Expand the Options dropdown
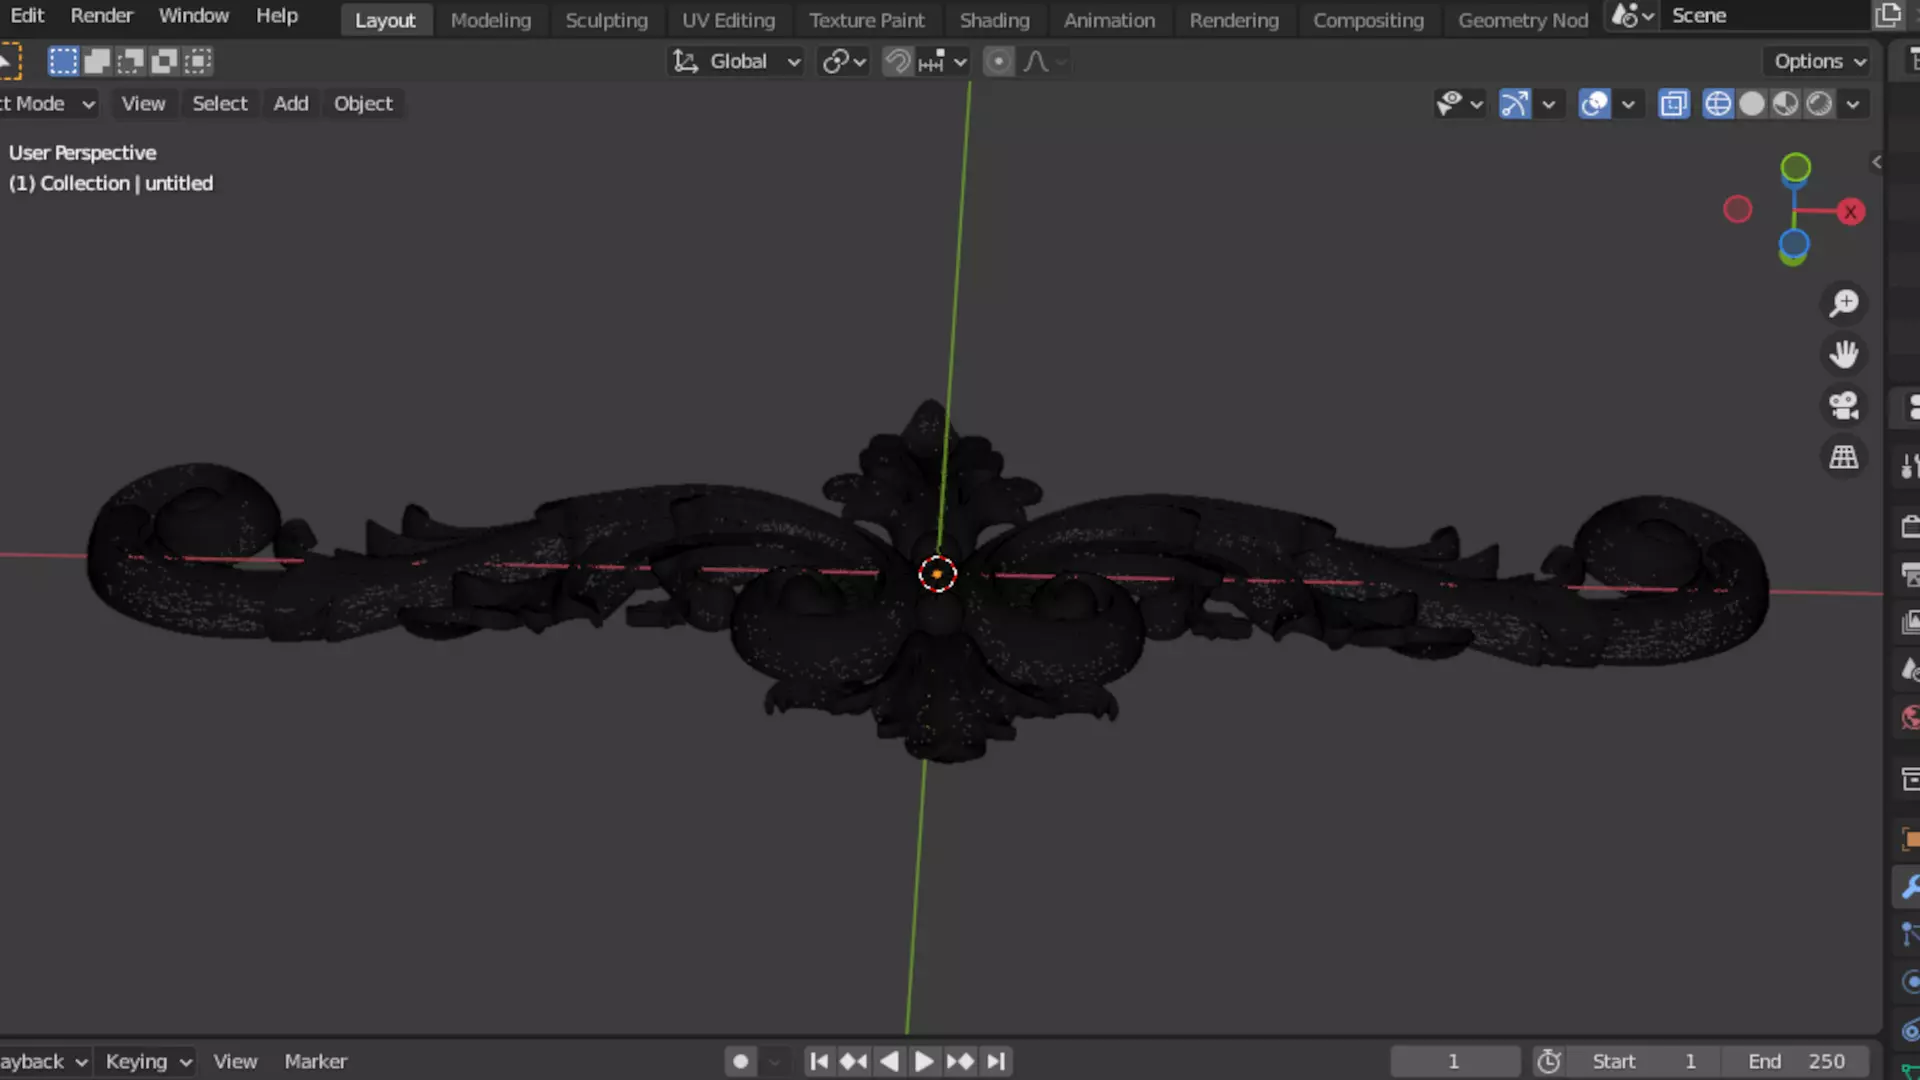Viewport: 1920px width, 1080px height. pyautogui.click(x=1819, y=62)
